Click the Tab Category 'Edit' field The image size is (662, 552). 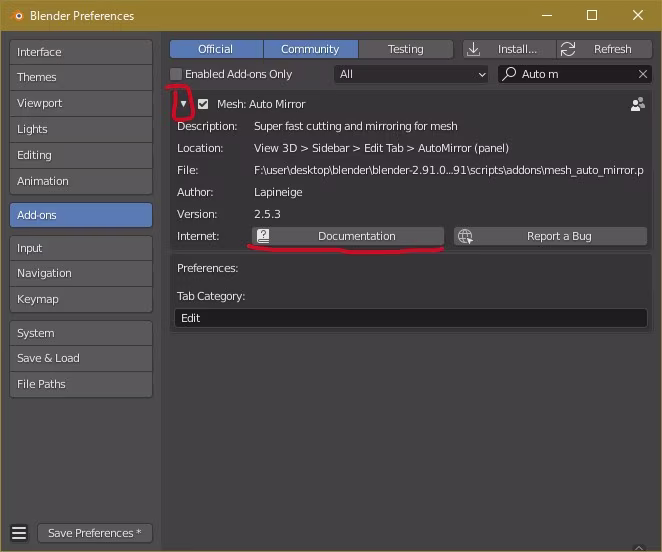tap(411, 318)
